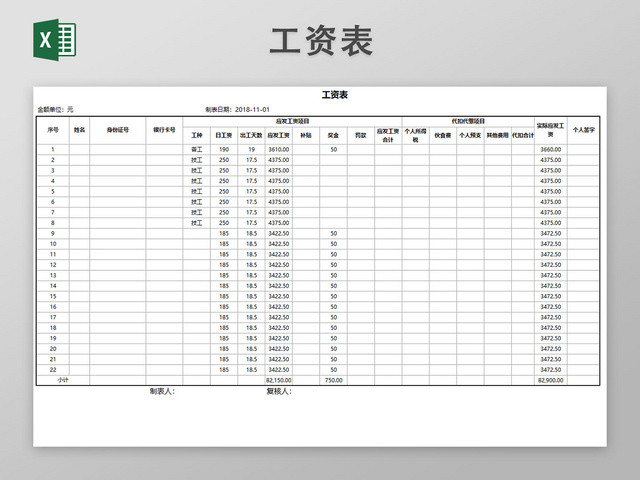This screenshot has height=480, width=640.
Task: Select row number 16 cell
Action: 53,307
